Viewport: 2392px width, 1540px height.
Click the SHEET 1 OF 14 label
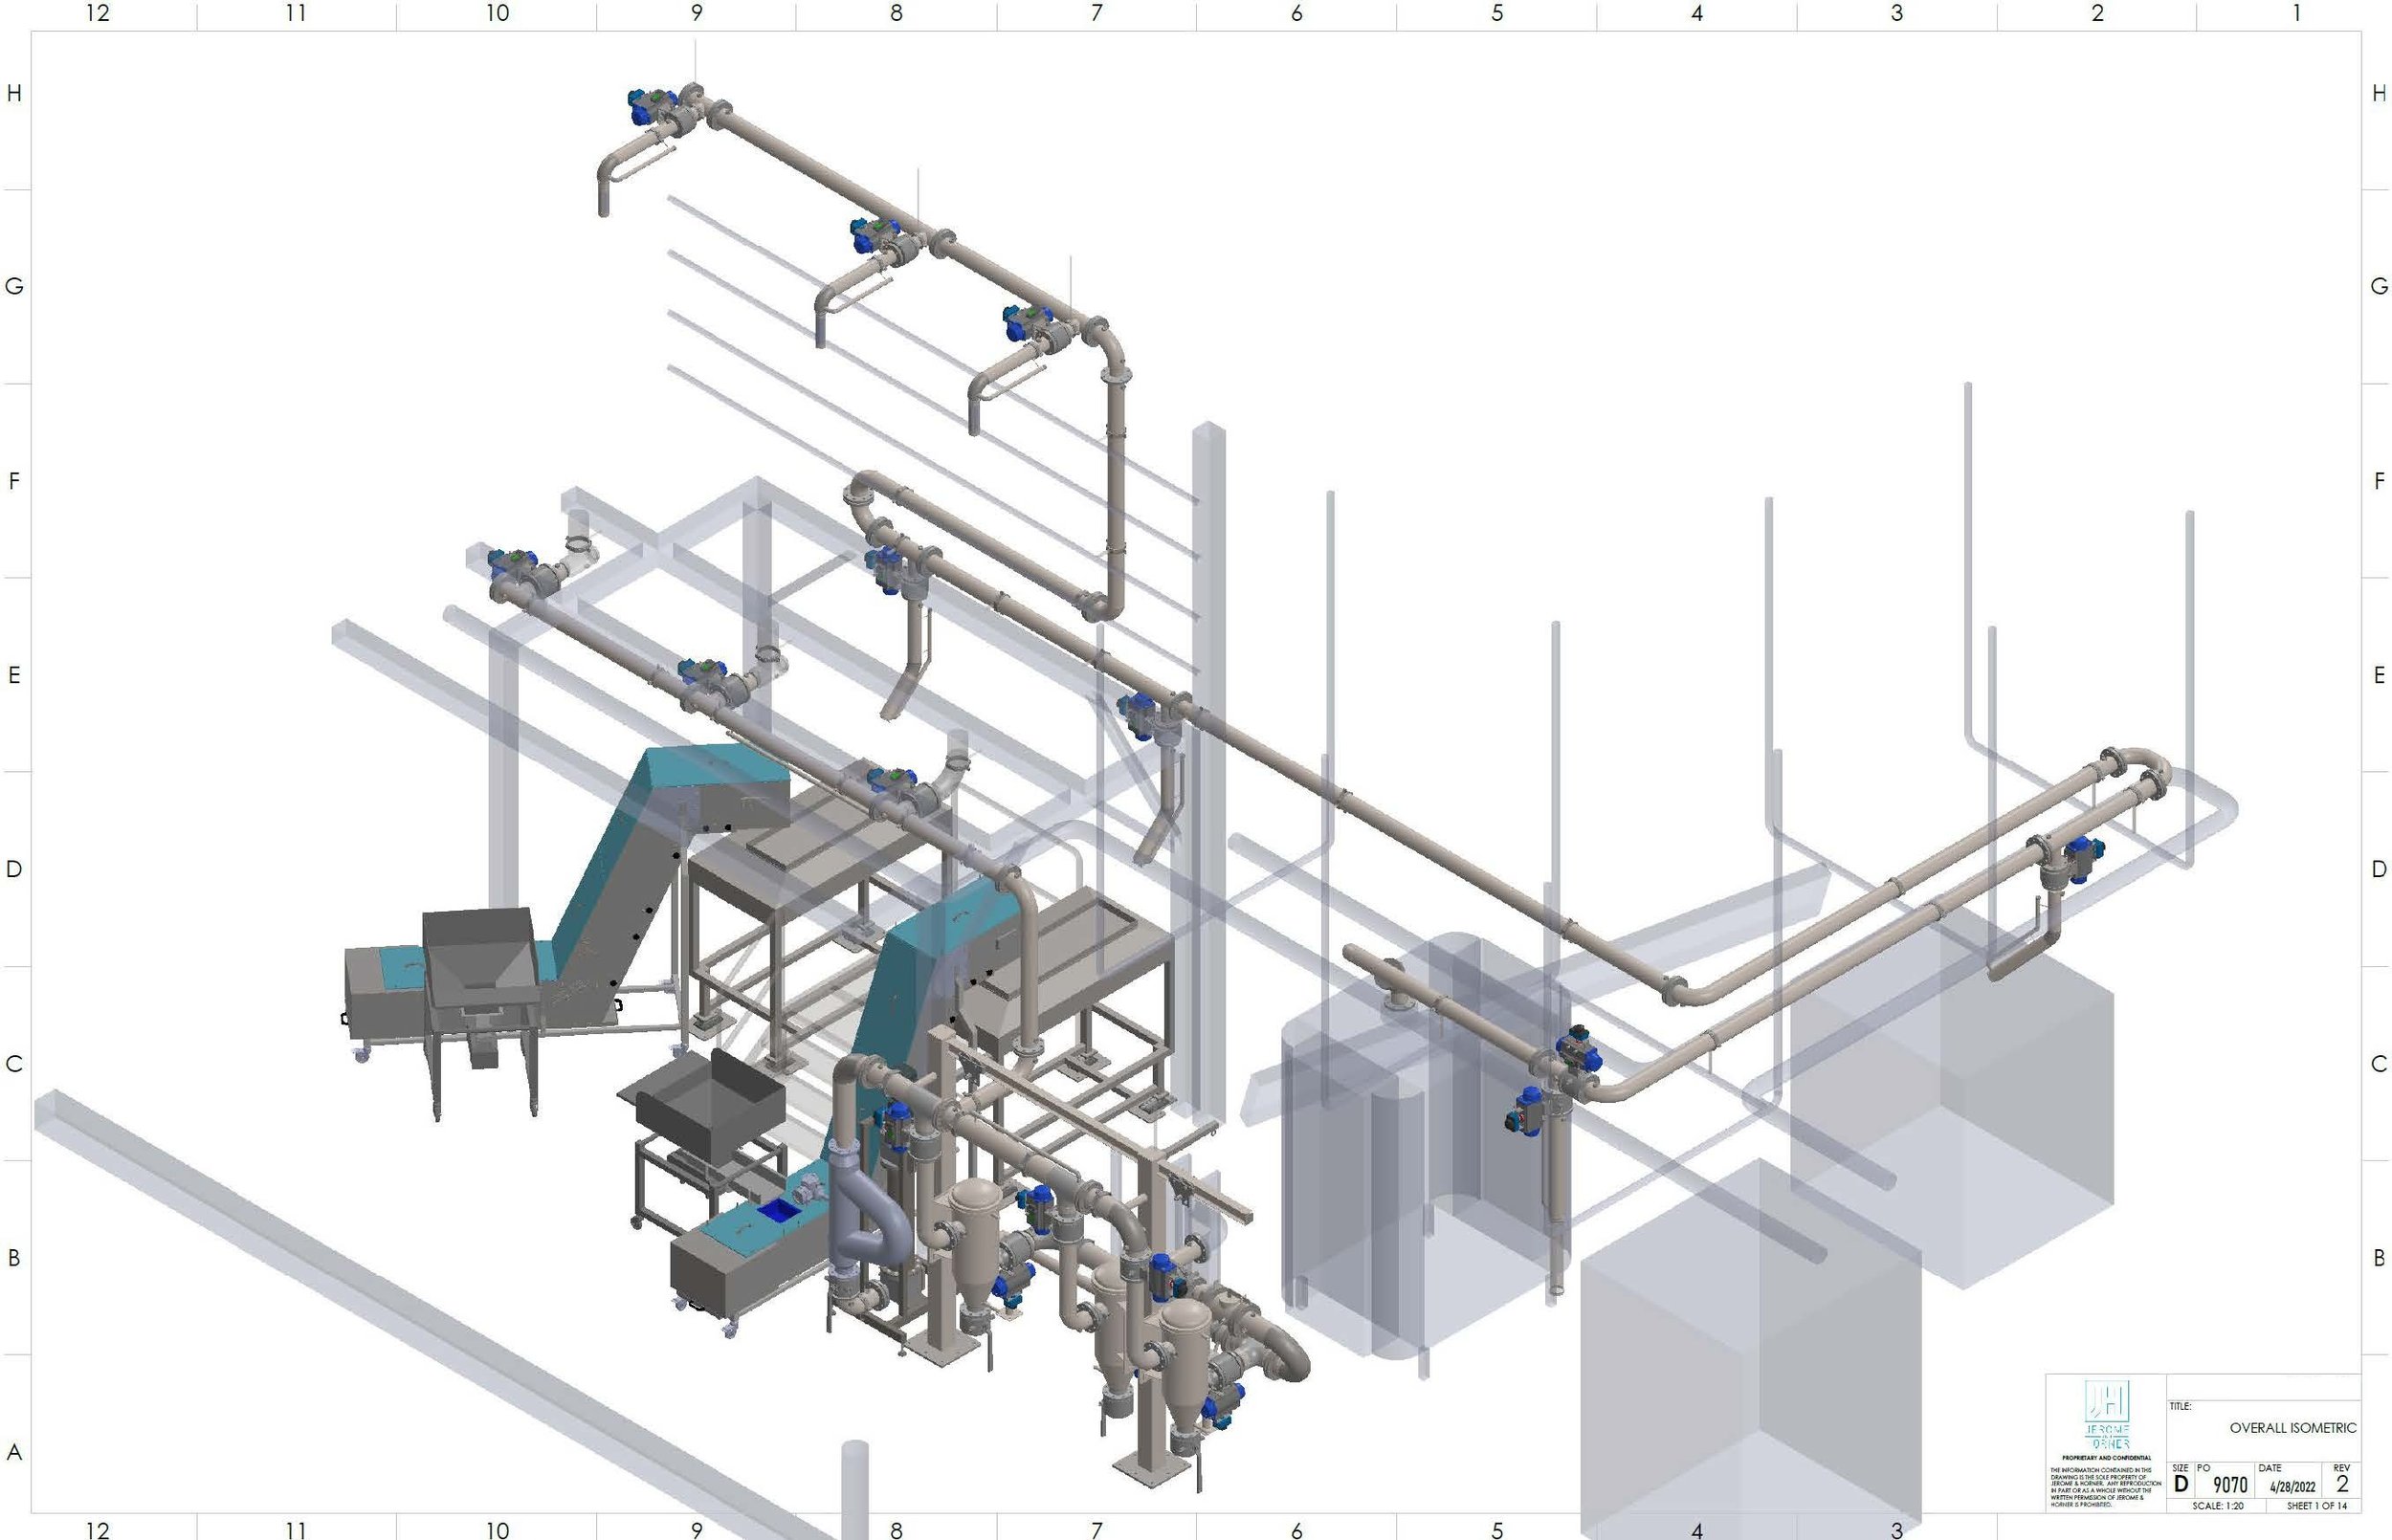2316,1505
